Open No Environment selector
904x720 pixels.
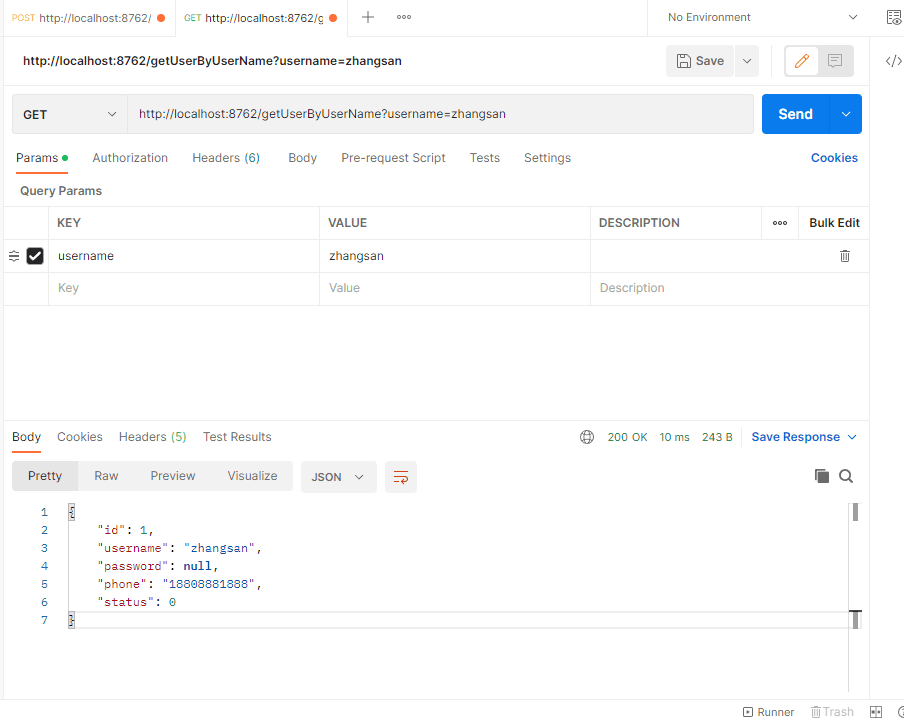tap(762, 17)
